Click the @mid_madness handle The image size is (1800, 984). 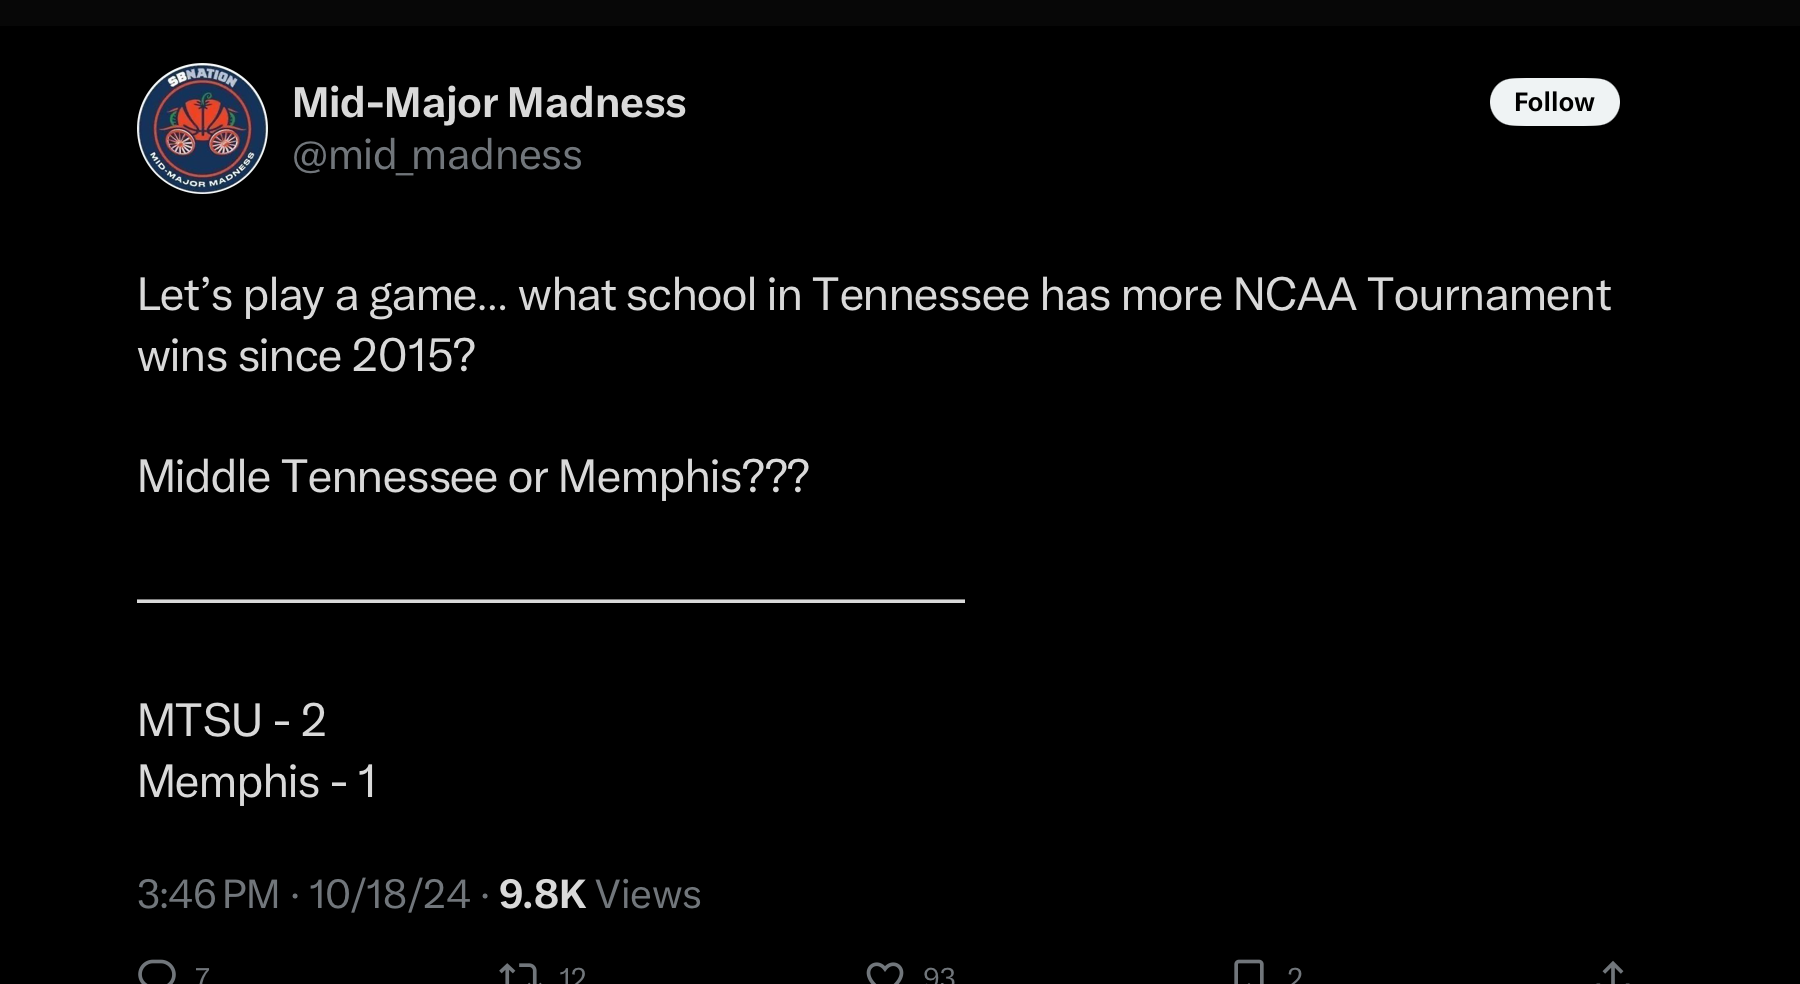437,156
